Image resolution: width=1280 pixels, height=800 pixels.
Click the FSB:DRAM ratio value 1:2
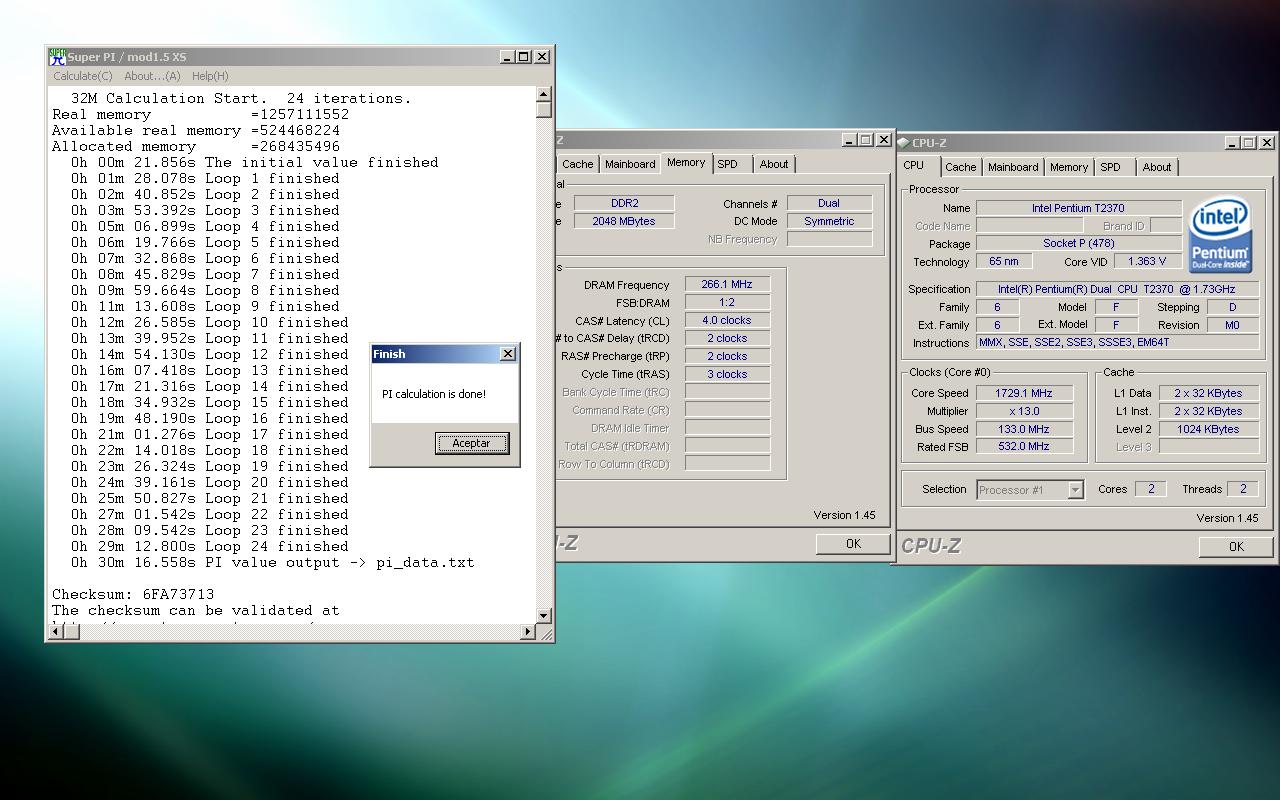point(727,302)
